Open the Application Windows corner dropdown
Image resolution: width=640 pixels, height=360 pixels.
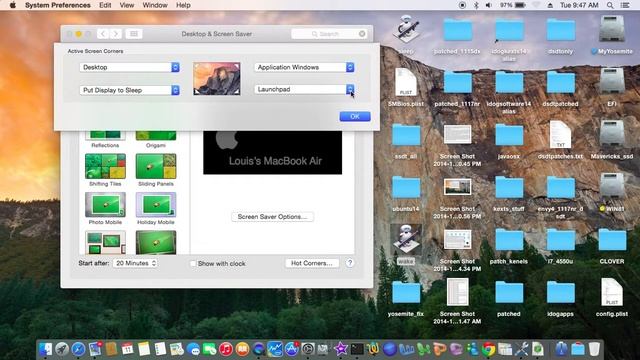(x=304, y=67)
